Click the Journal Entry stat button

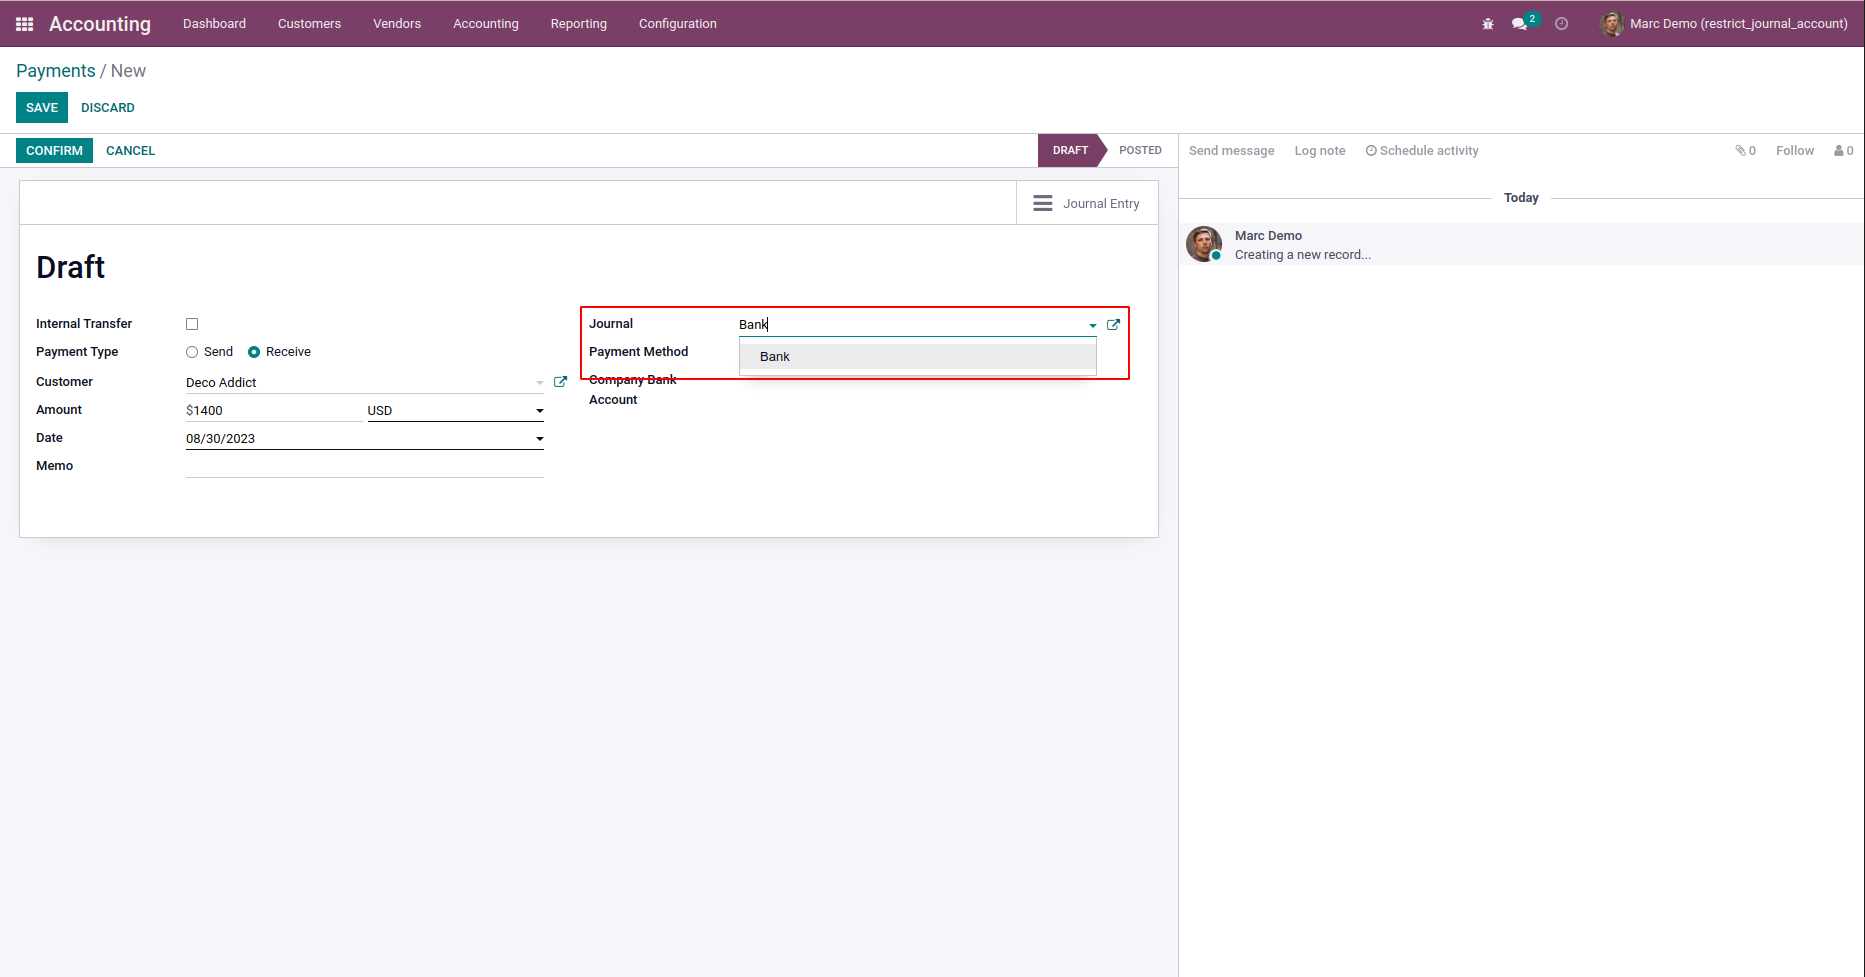click(1086, 203)
